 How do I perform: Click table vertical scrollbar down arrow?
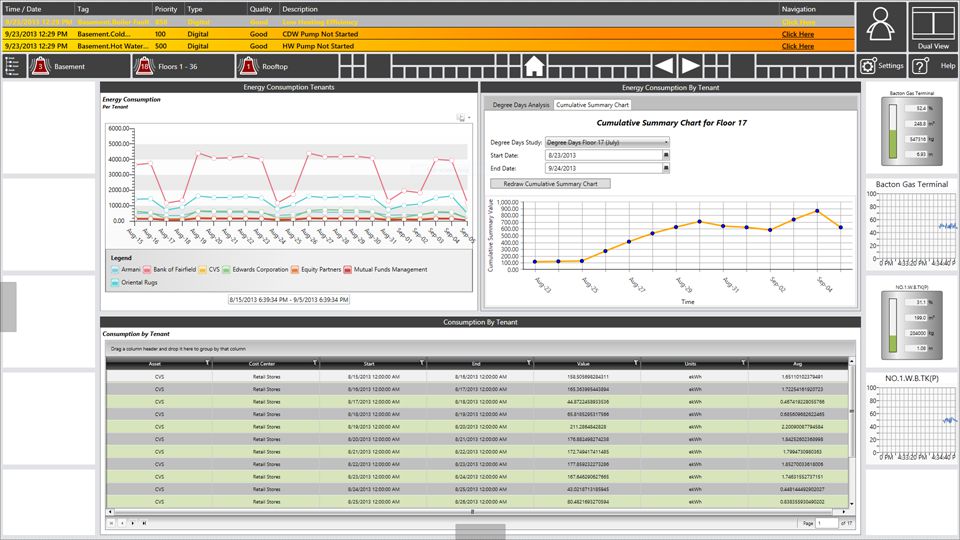coord(851,504)
